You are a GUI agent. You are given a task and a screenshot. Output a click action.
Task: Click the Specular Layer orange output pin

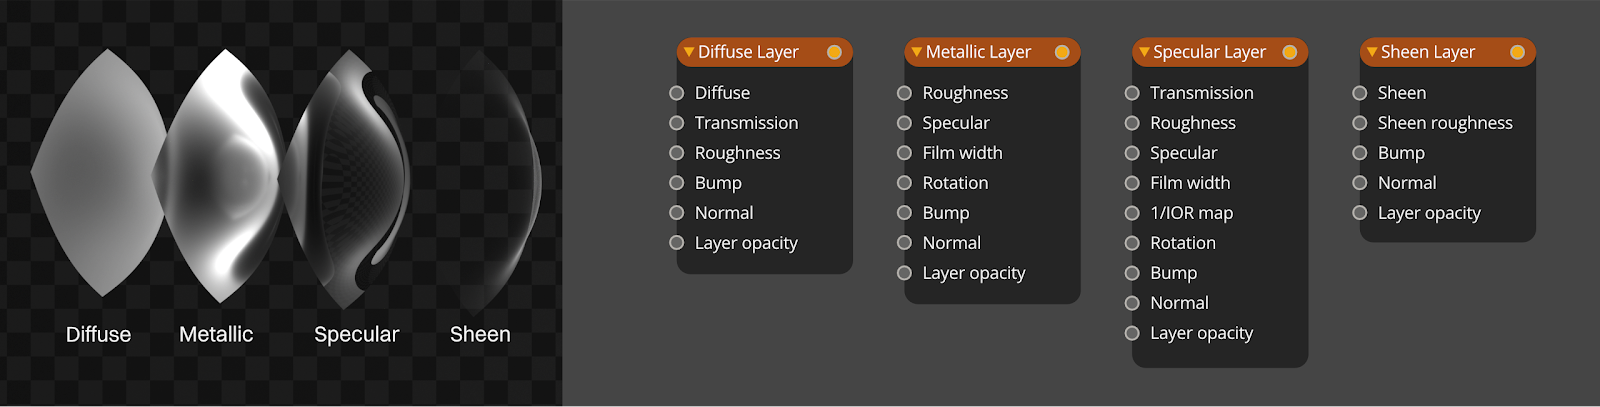coord(1290,52)
